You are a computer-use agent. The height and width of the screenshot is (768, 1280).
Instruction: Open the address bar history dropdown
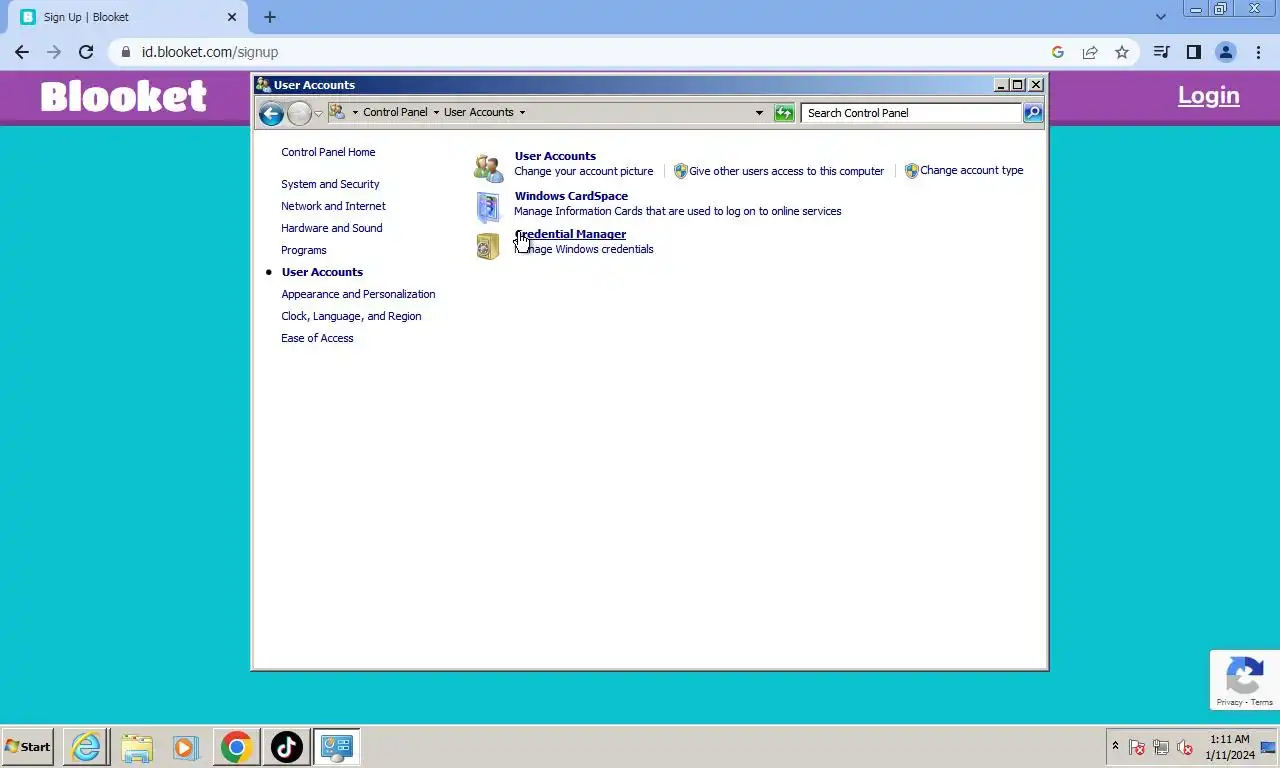tap(759, 113)
